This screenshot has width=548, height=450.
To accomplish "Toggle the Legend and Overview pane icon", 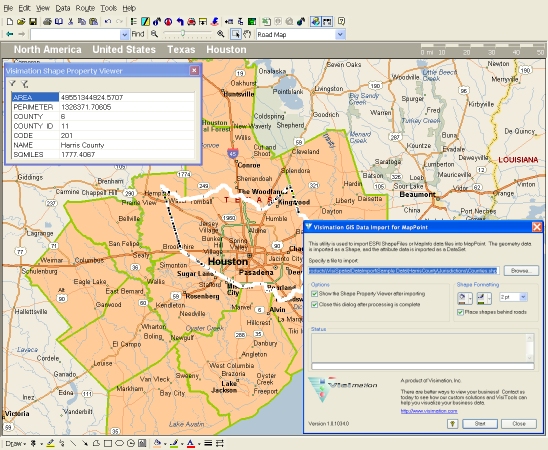I will click(x=134, y=22).
